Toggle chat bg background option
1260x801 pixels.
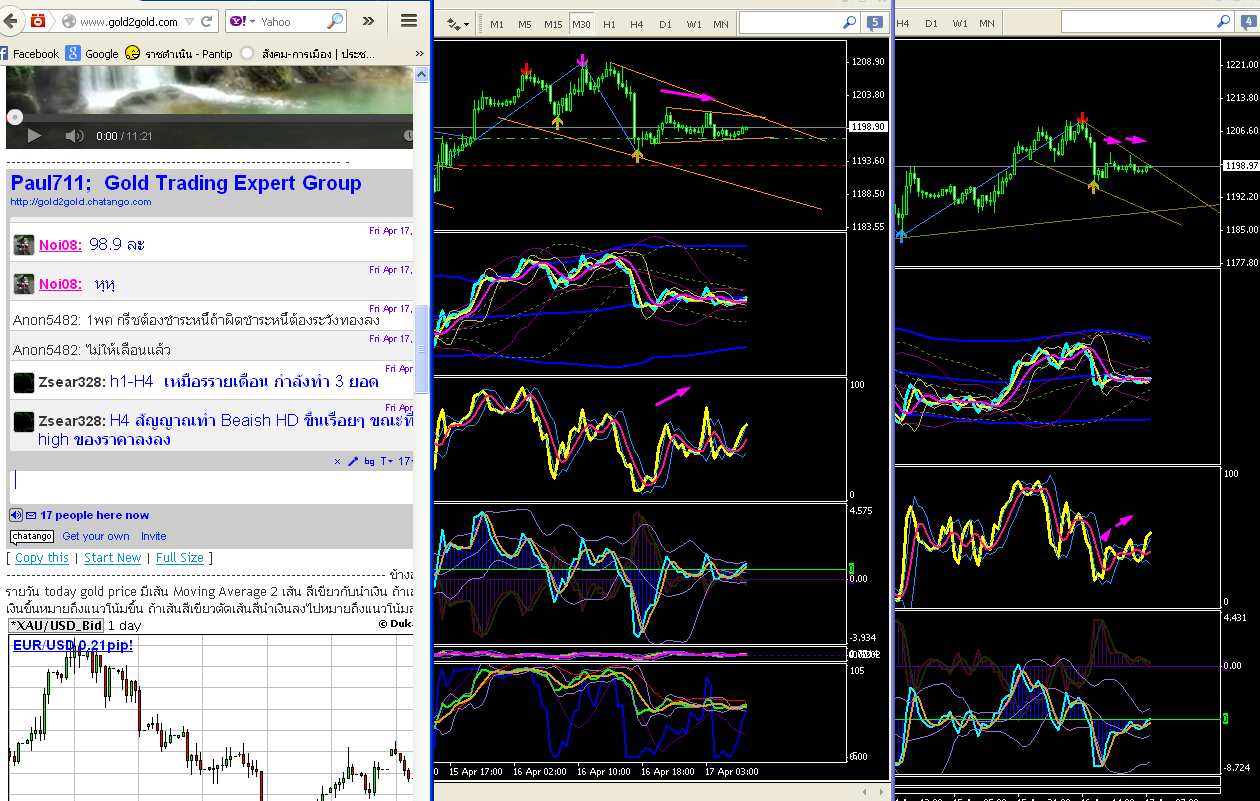[369, 461]
